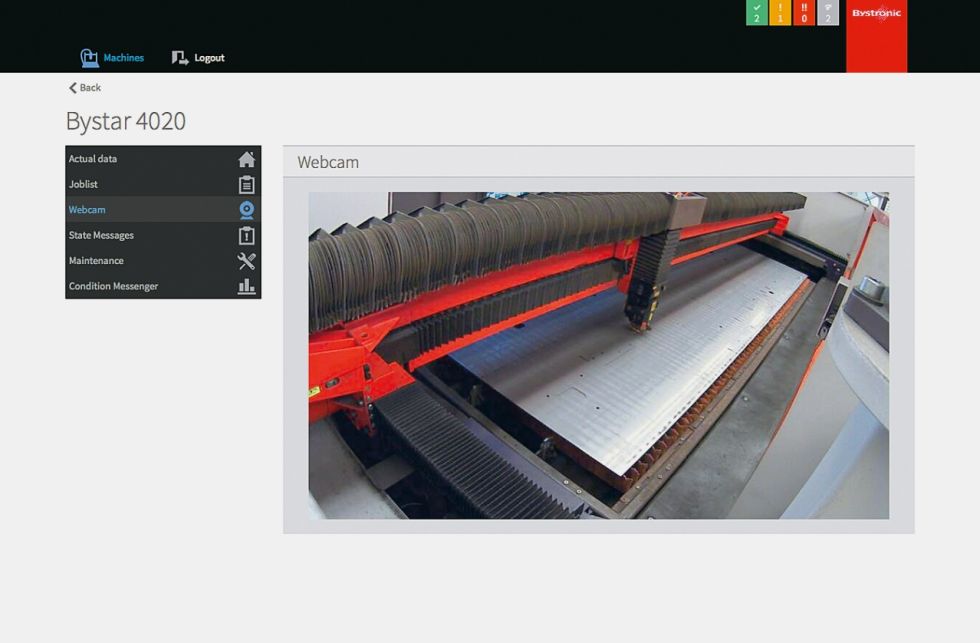980x643 pixels.
Task: Open the Machines navigation item
Action: (x=112, y=57)
